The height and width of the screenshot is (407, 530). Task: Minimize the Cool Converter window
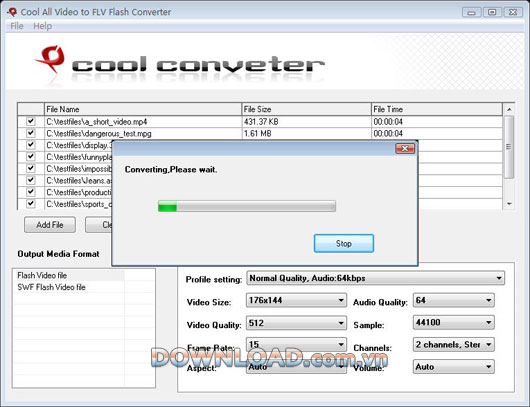[472, 13]
